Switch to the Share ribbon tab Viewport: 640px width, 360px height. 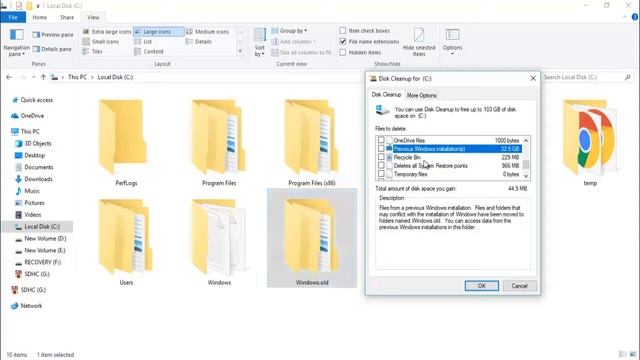[x=67, y=18]
